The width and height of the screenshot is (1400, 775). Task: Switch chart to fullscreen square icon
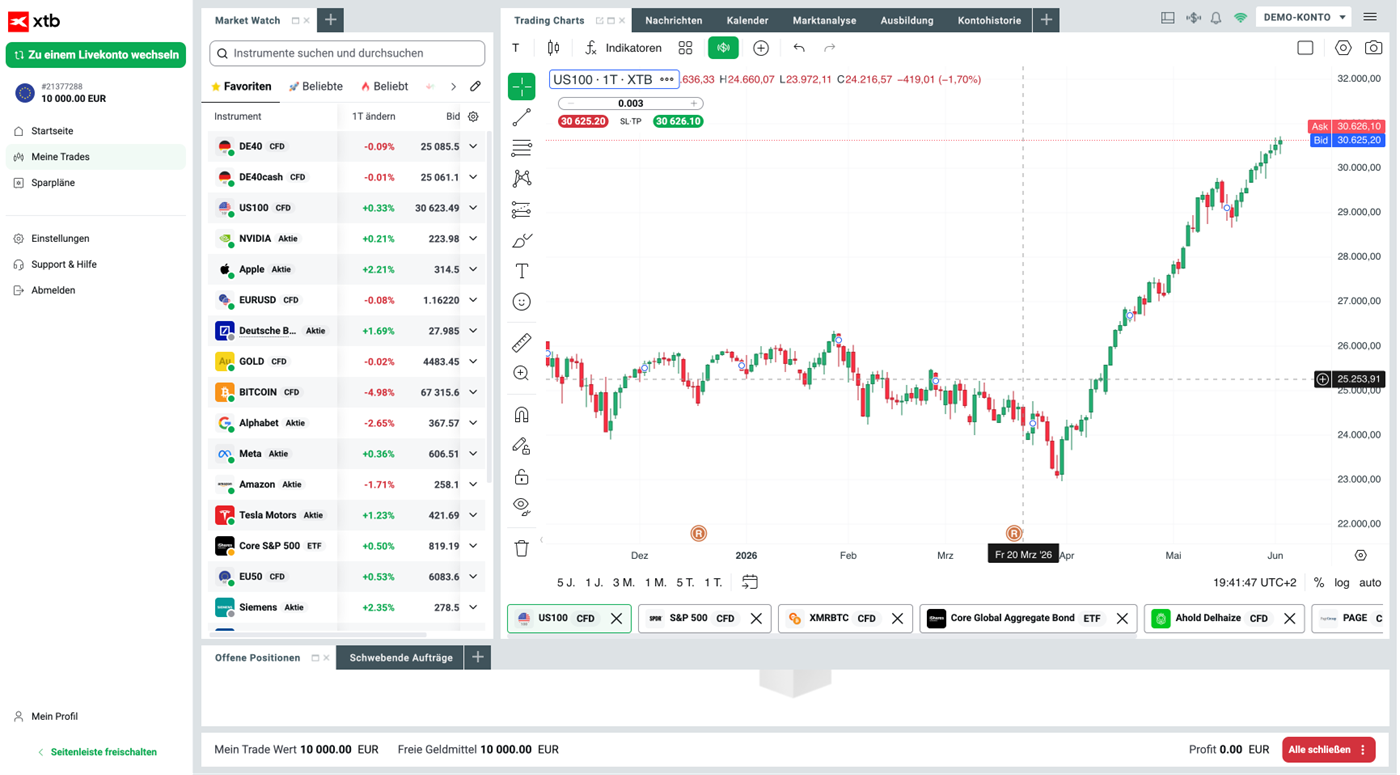point(1305,48)
